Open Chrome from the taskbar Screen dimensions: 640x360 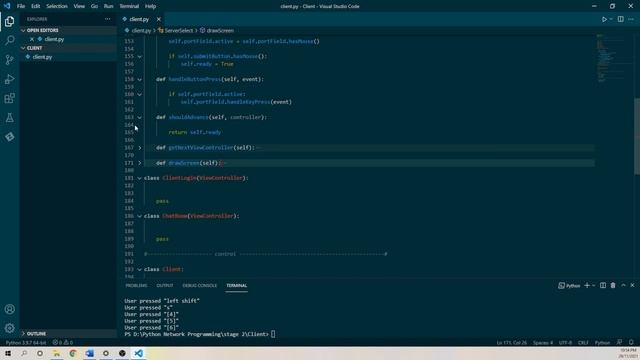[73, 353]
